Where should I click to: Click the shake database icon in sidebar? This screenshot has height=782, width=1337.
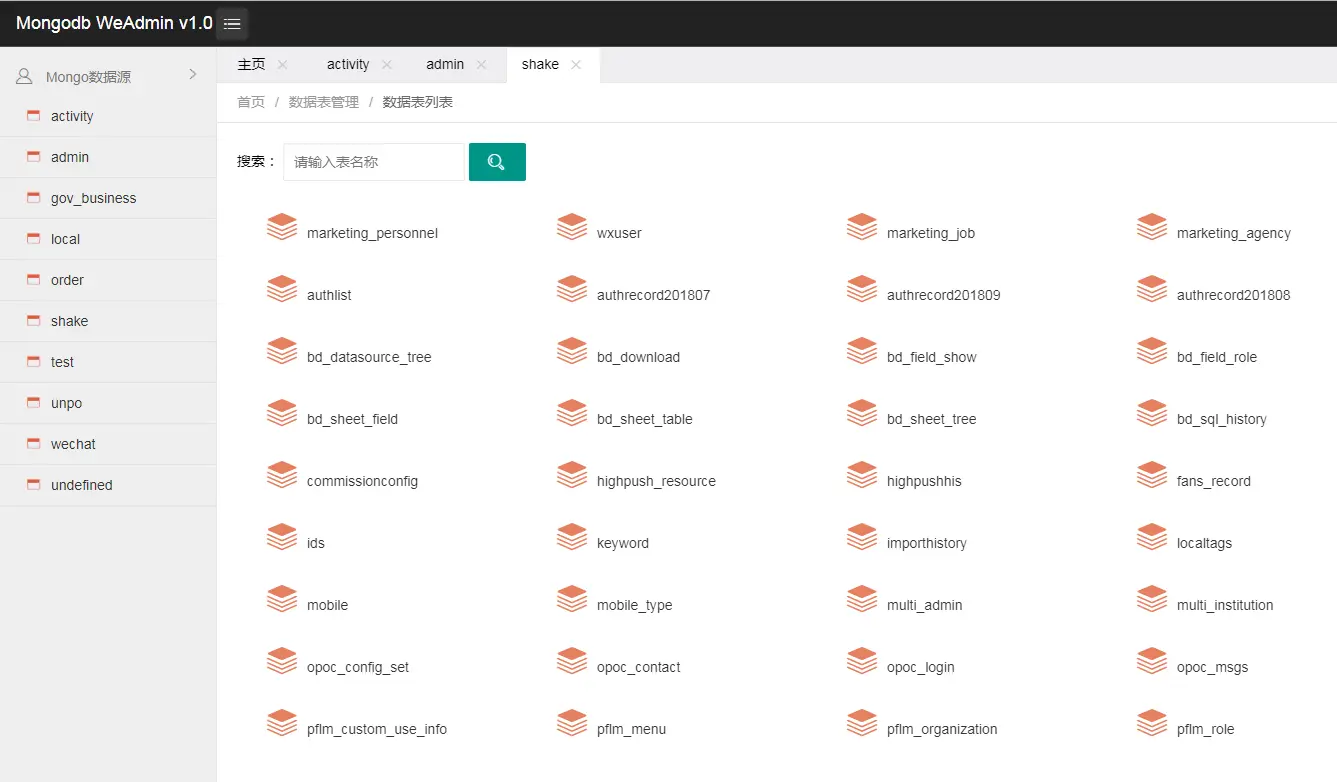tap(33, 320)
